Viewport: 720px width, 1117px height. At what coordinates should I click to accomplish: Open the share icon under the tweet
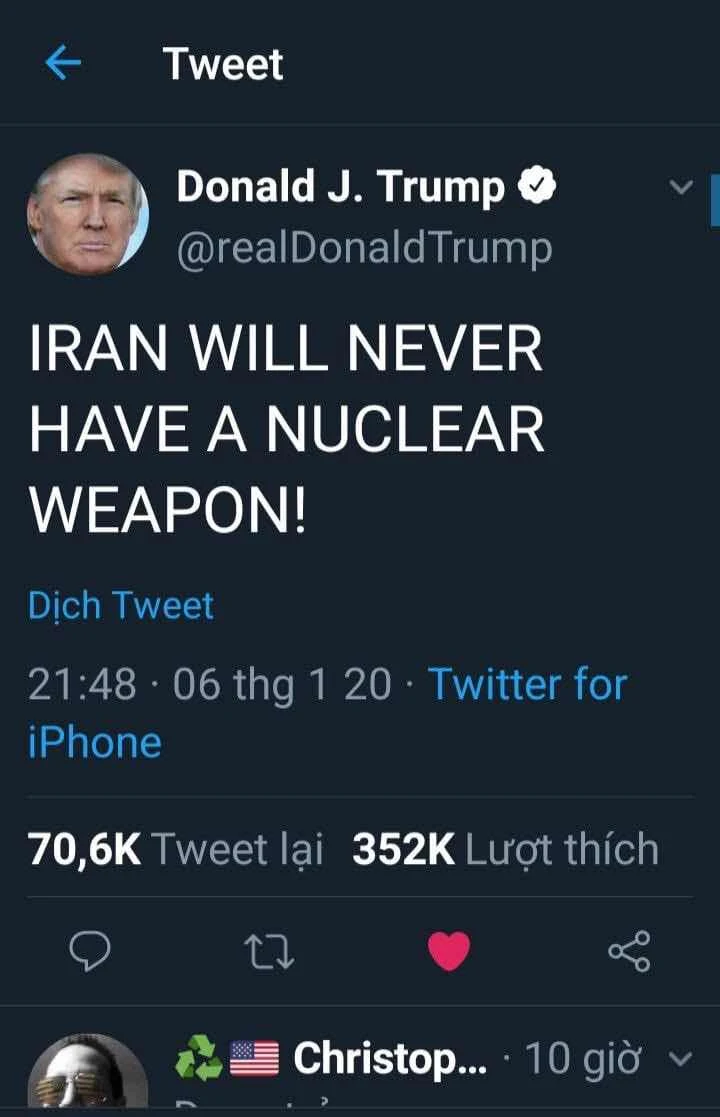coord(630,951)
